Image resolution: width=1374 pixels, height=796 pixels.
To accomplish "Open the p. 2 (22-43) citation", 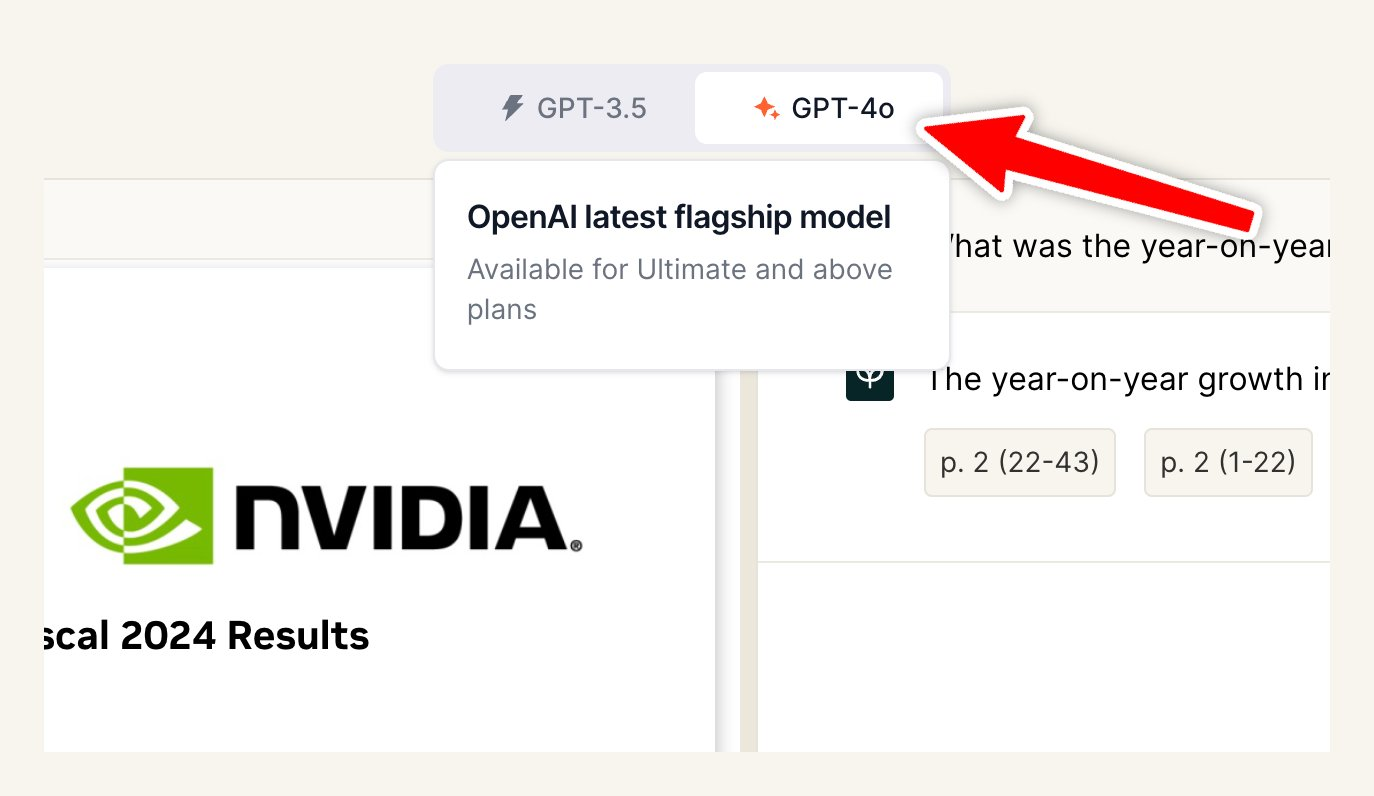I will tap(1019, 462).
